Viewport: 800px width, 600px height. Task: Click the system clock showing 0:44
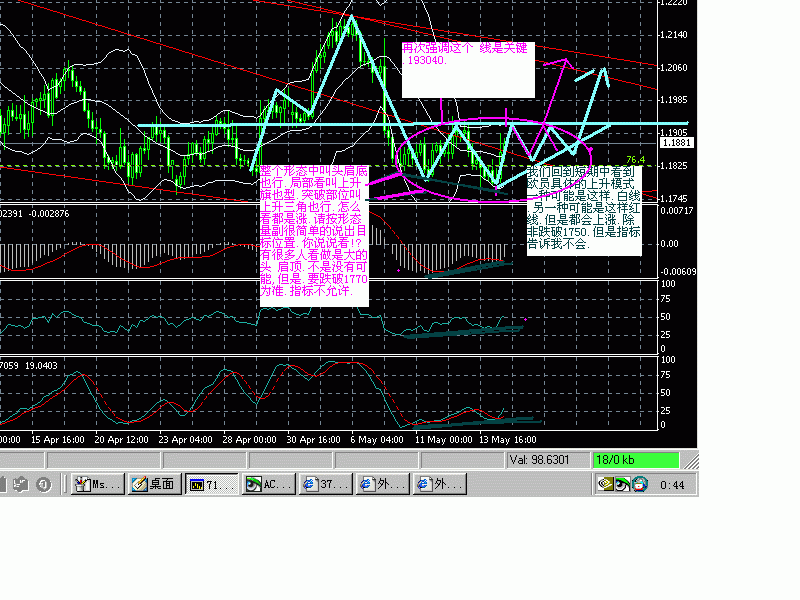[x=672, y=485]
